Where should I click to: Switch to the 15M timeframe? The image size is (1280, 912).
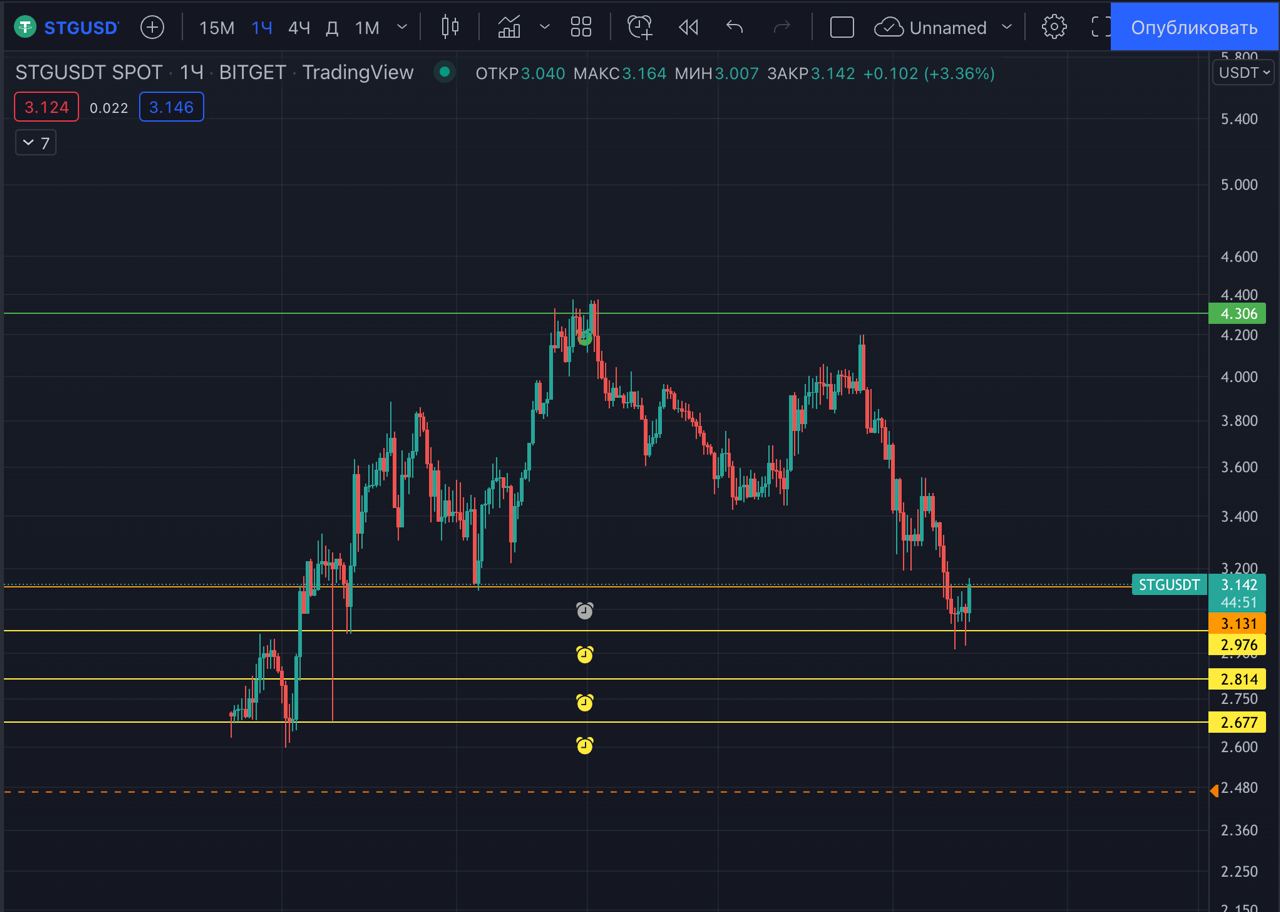(x=217, y=27)
